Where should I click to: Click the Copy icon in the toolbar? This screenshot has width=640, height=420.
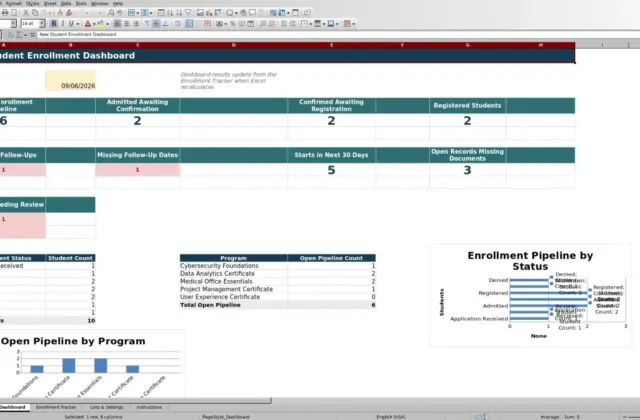35,13
